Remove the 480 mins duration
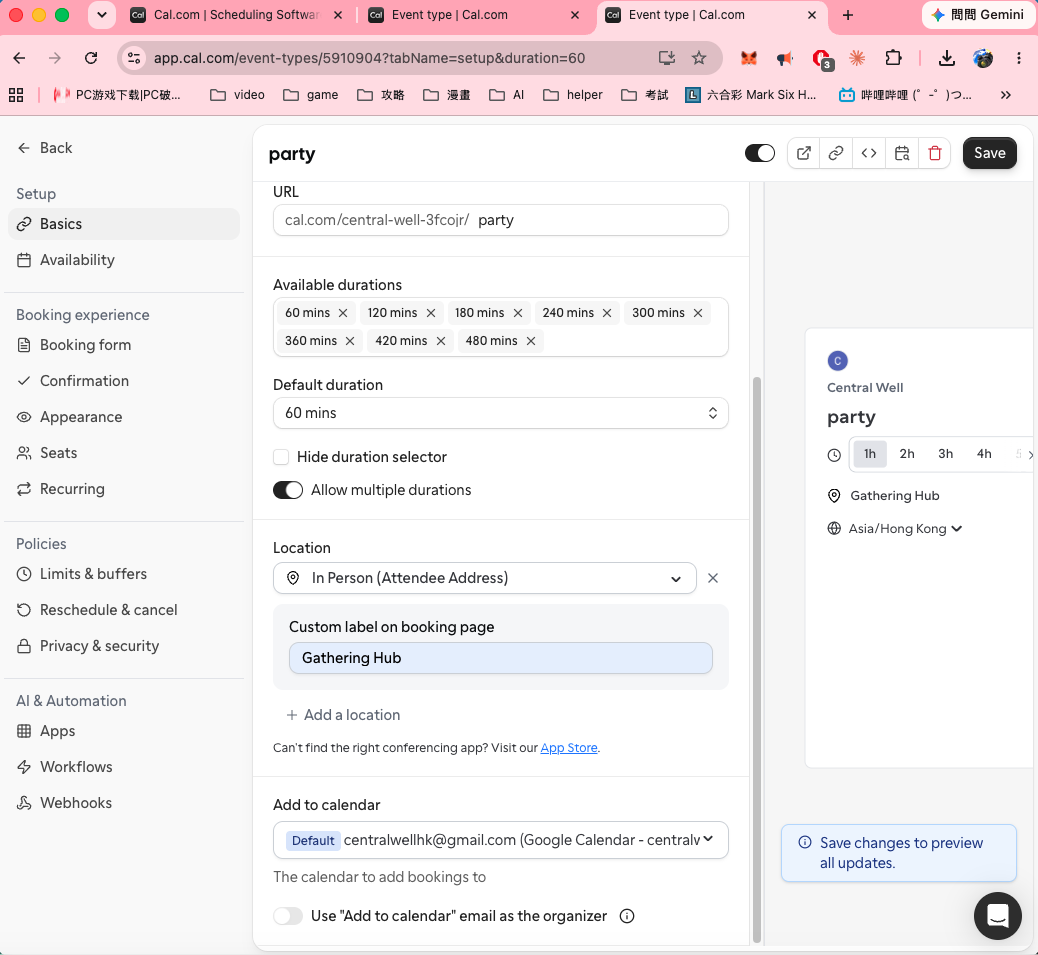 click(531, 341)
